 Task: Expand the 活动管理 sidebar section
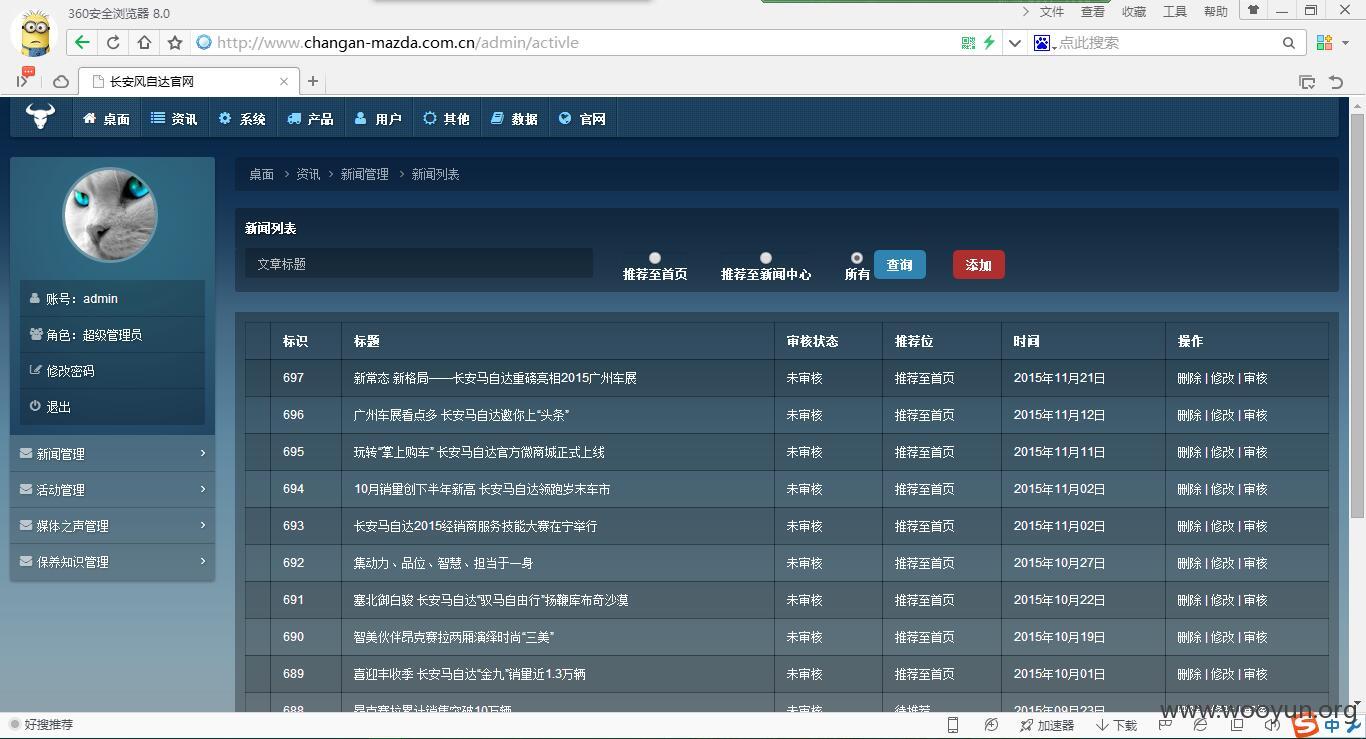coord(112,489)
